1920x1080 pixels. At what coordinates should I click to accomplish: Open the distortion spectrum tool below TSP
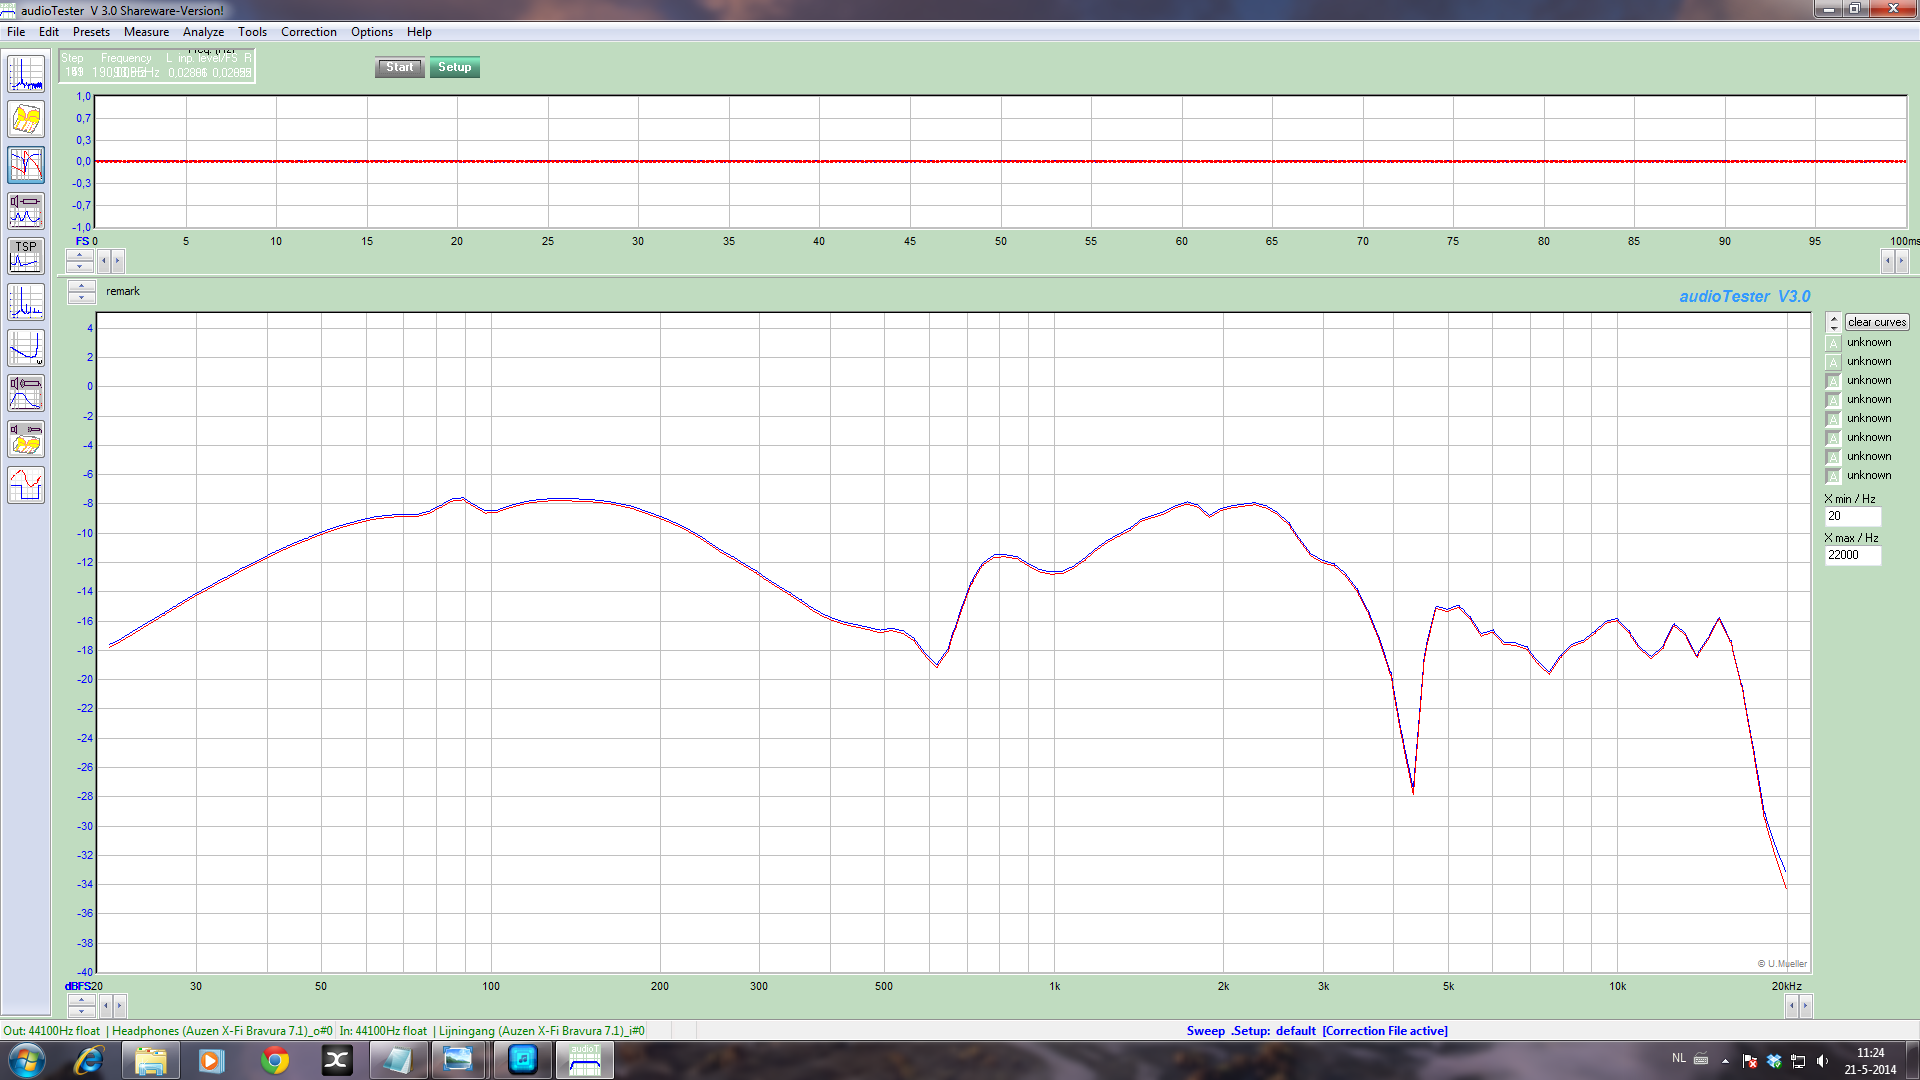(x=26, y=302)
